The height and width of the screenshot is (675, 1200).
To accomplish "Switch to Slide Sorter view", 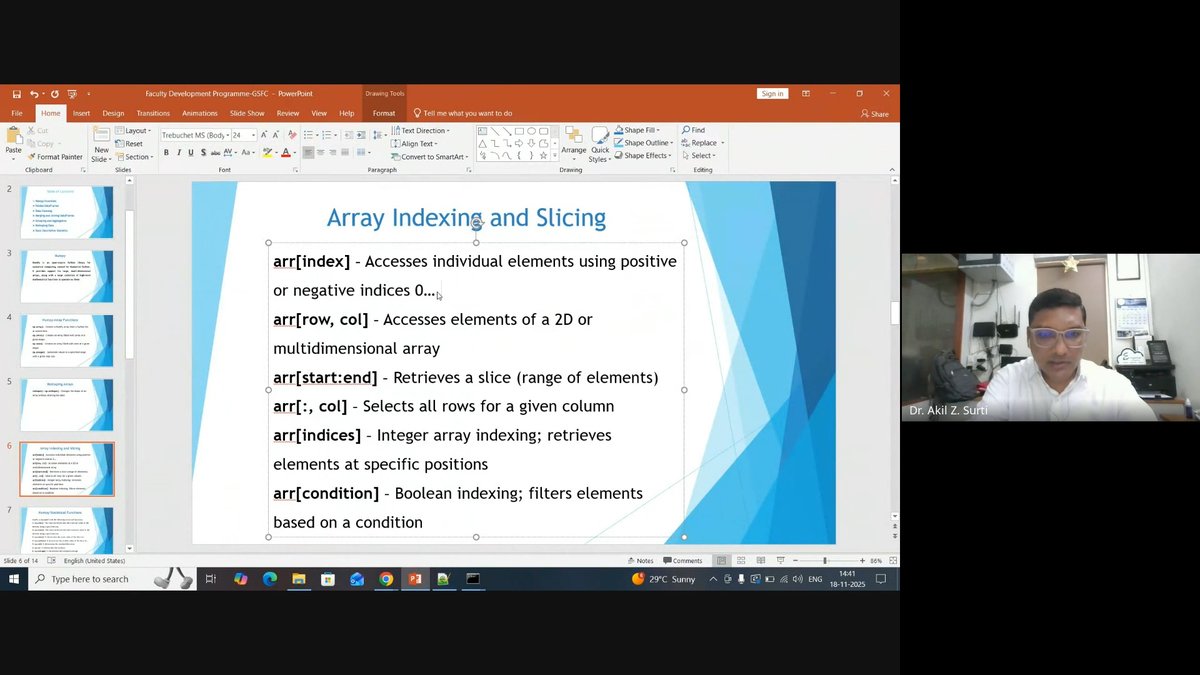I will point(740,561).
